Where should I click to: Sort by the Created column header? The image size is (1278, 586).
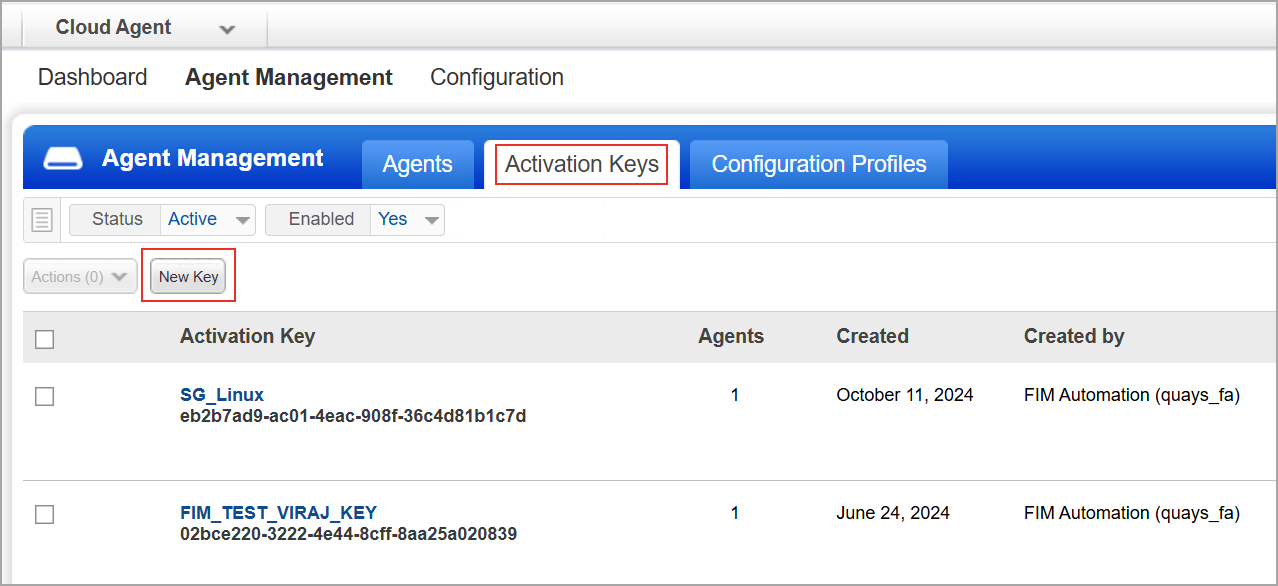coord(872,337)
